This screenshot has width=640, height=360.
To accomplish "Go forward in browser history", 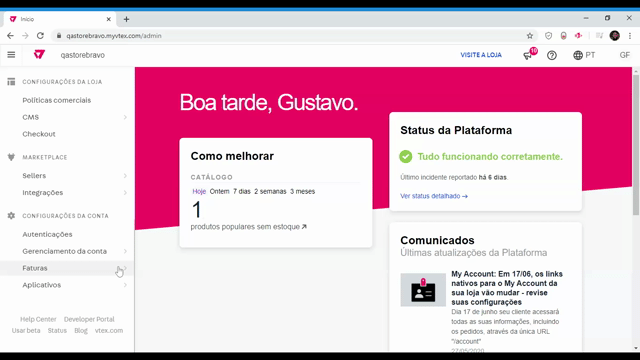I will (25, 36).
